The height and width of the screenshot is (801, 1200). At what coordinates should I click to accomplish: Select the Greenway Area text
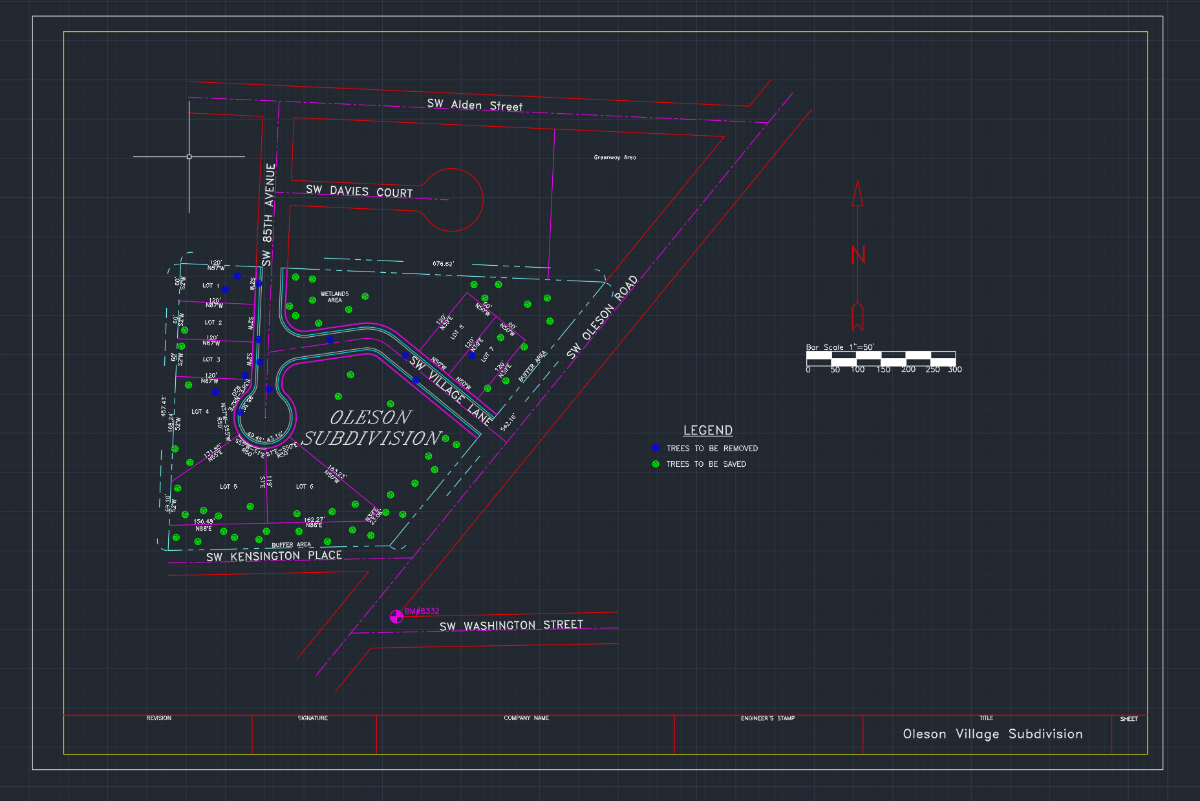click(615, 157)
